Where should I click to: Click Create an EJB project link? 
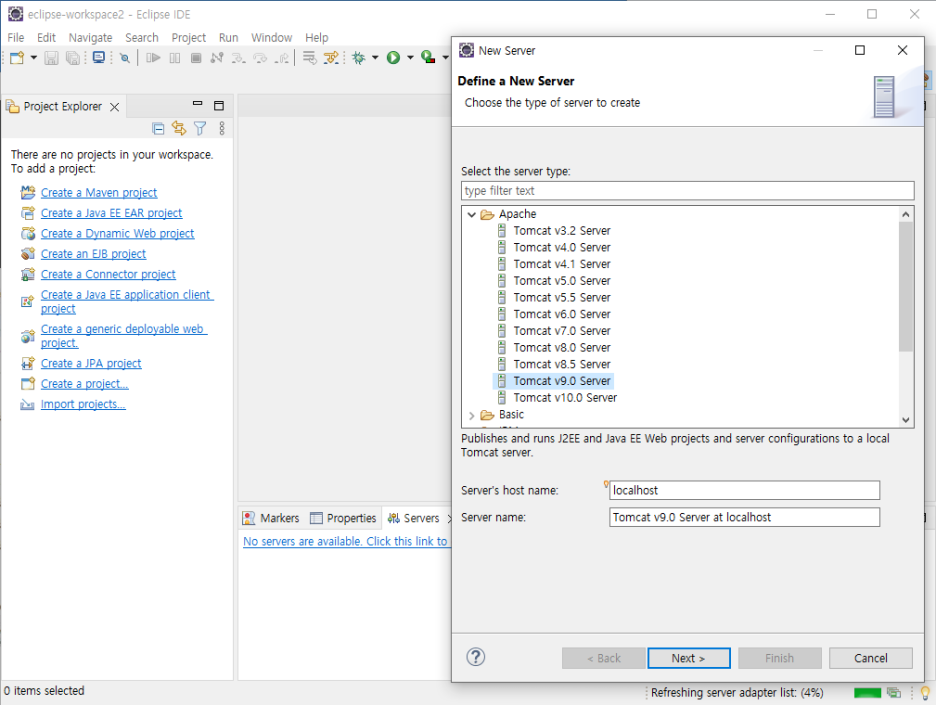[93, 254]
